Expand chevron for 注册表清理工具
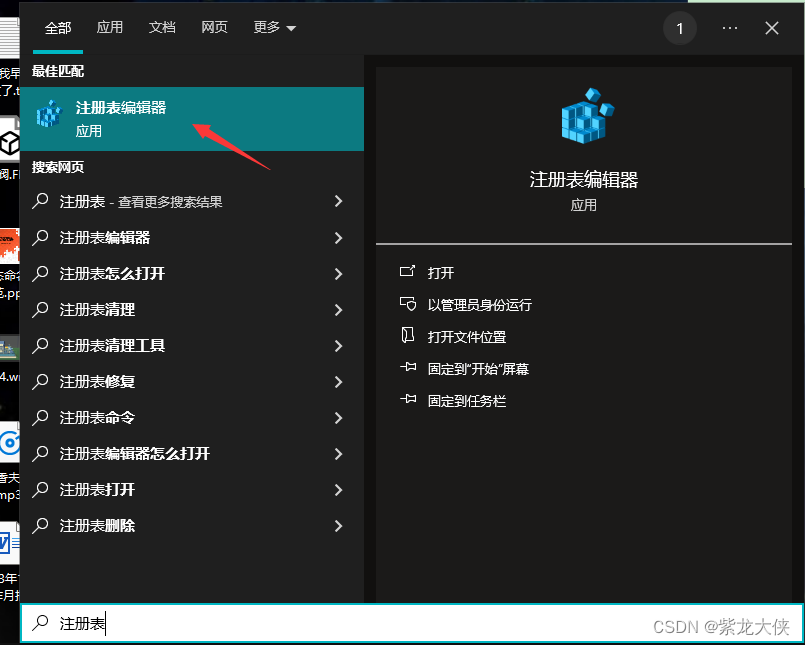Screen dimensions: 805x645 (x=338, y=346)
